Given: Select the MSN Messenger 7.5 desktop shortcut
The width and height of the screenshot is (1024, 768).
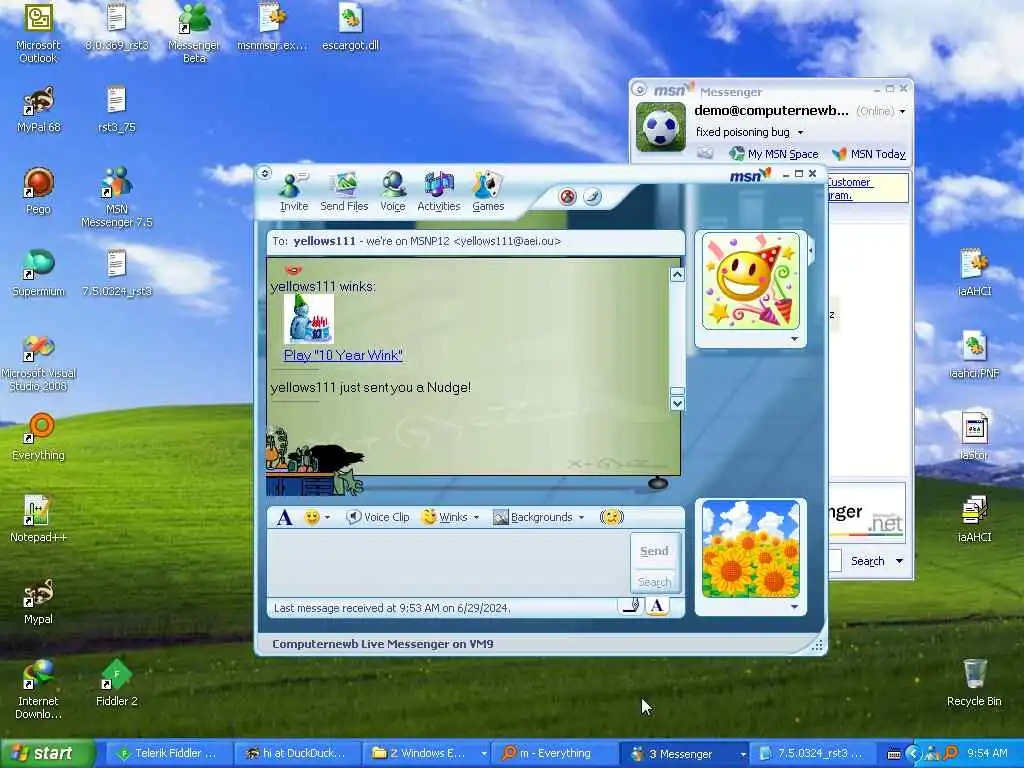Looking at the screenshot, I should coord(116,198).
